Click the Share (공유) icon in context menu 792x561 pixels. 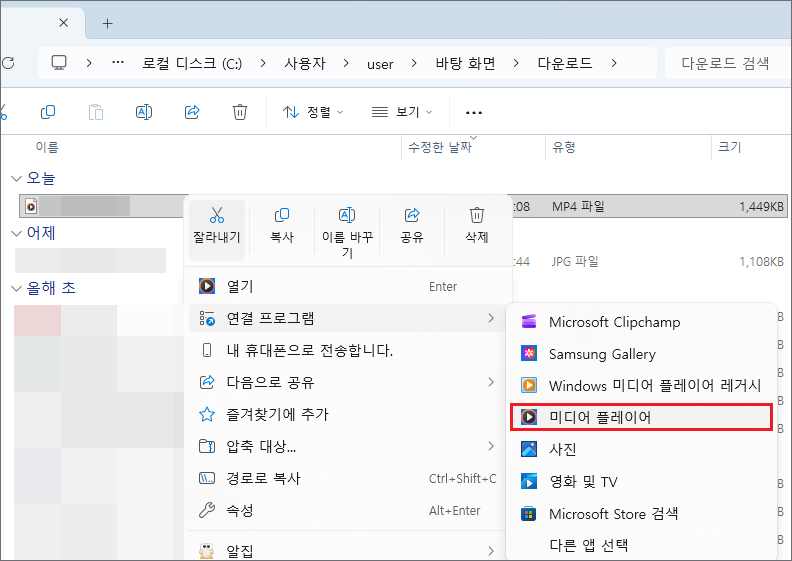(412, 215)
